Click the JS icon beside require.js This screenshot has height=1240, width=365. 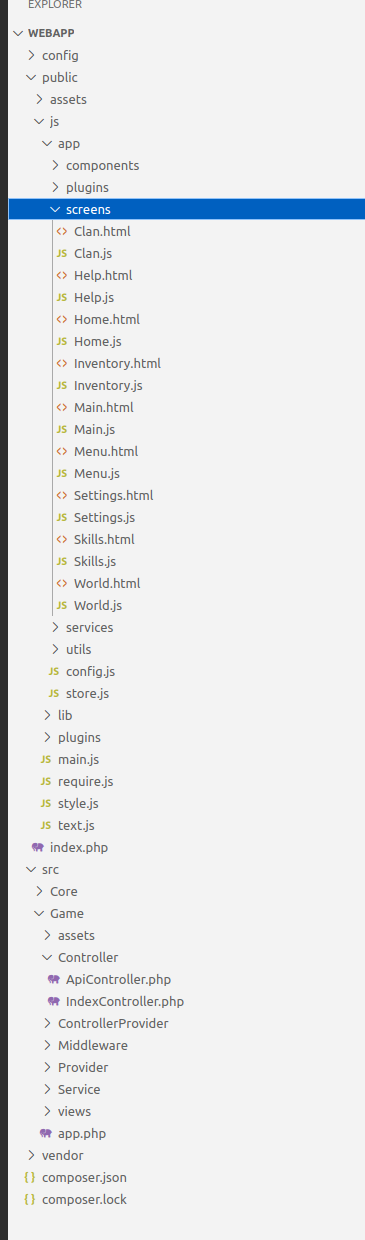pyautogui.click(x=46, y=781)
